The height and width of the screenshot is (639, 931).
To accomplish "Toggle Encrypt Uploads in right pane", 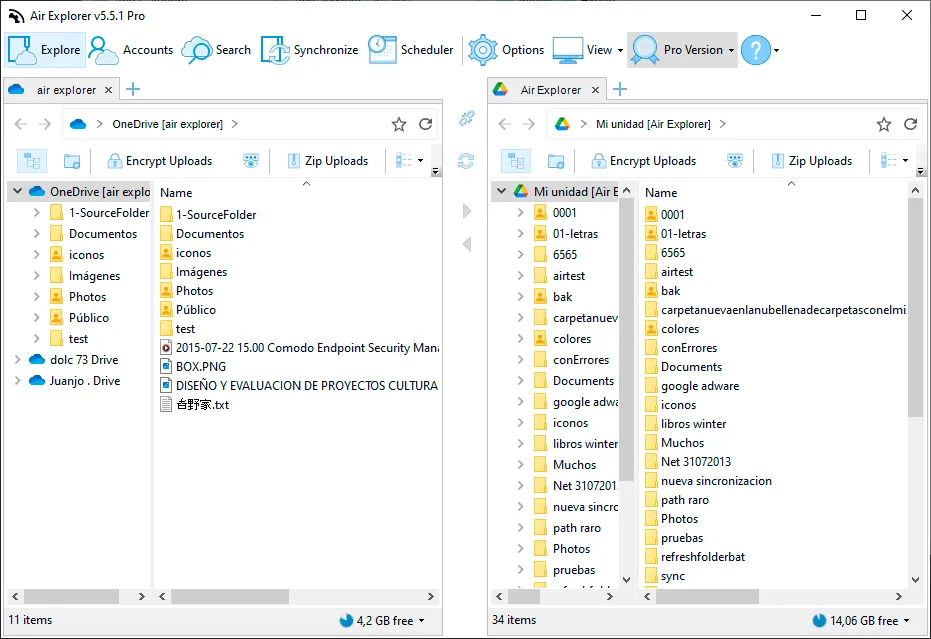I will tap(644, 161).
